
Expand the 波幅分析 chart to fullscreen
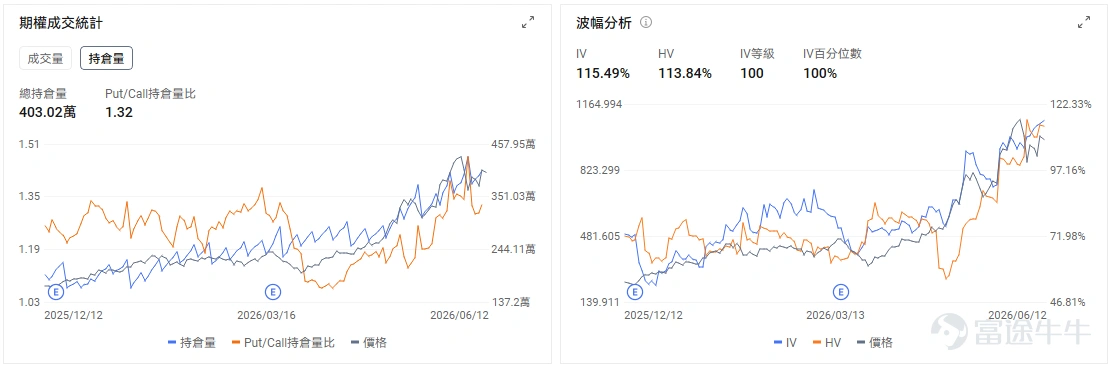click(1084, 23)
